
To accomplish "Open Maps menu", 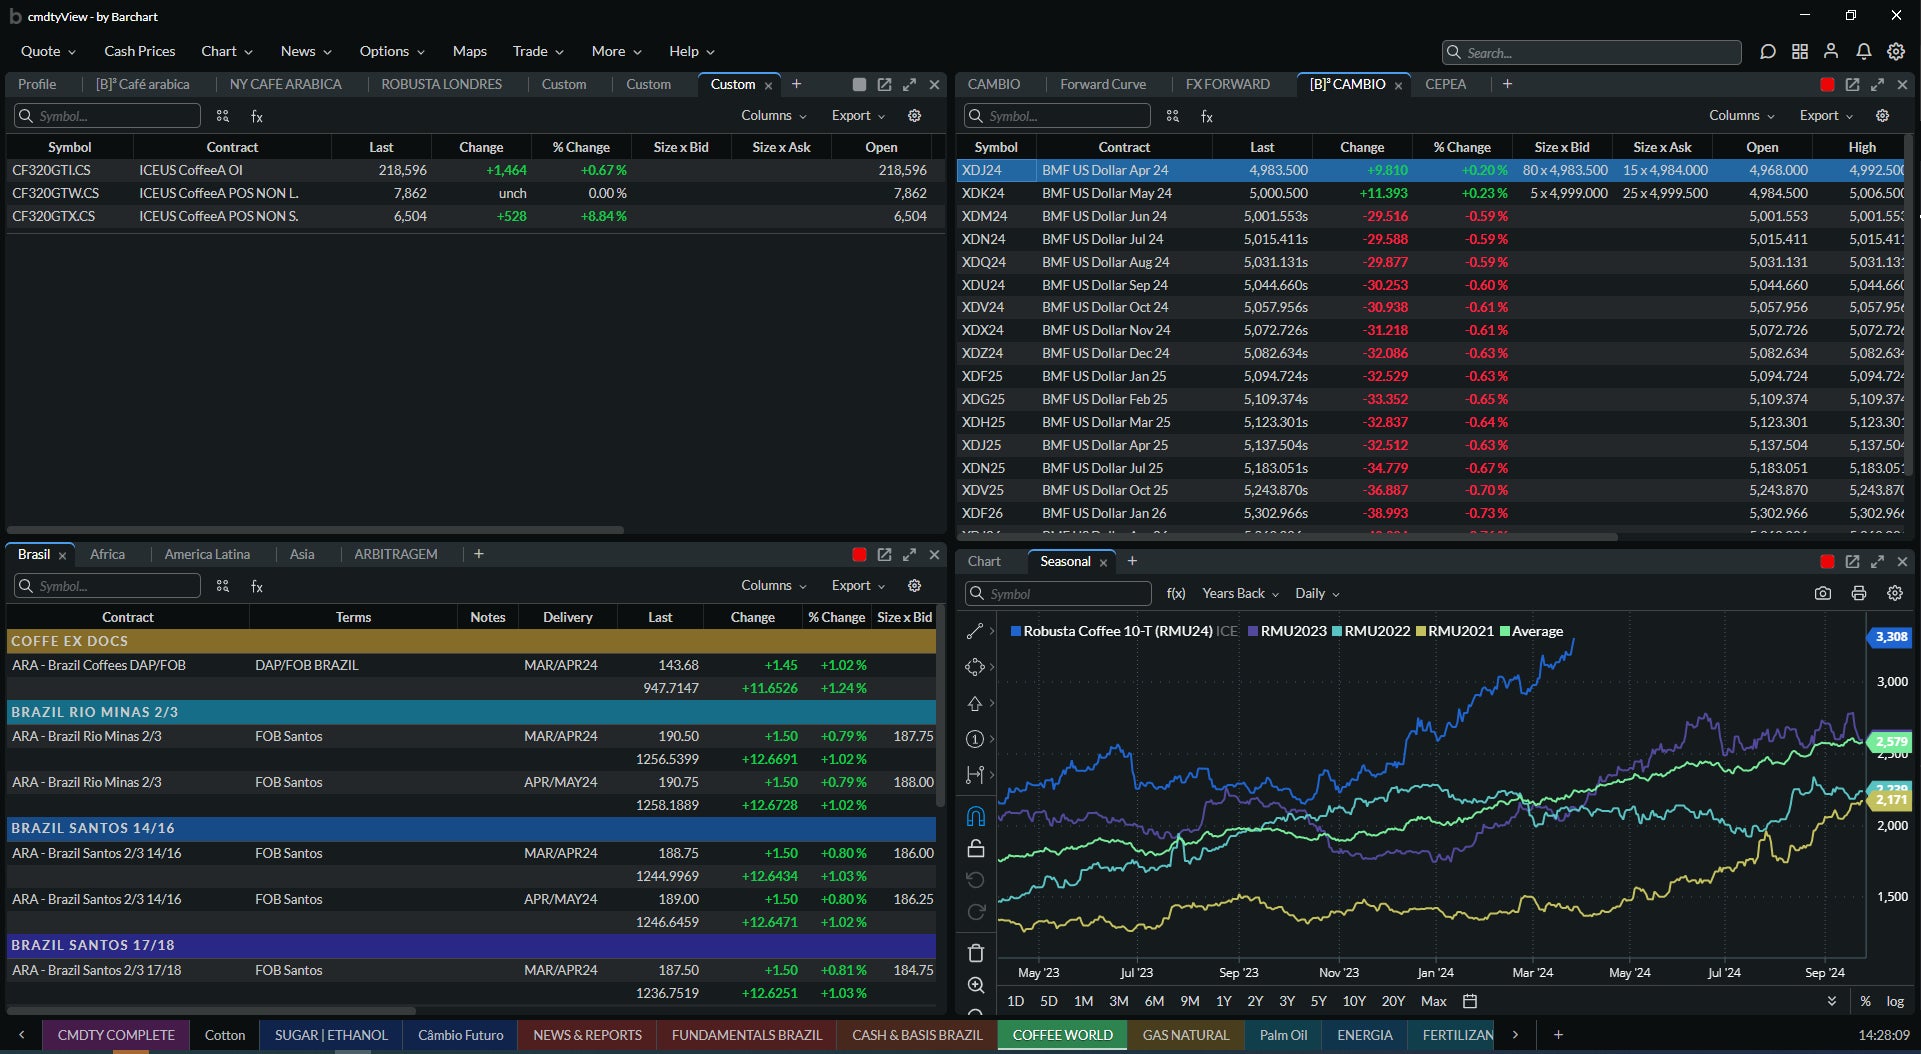I will pyautogui.click(x=469, y=51).
